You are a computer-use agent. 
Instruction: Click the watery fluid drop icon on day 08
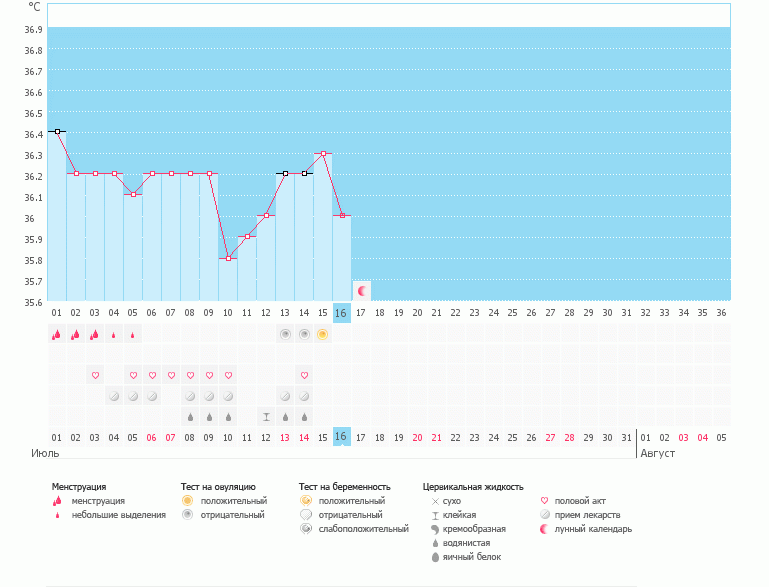[x=190, y=417]
